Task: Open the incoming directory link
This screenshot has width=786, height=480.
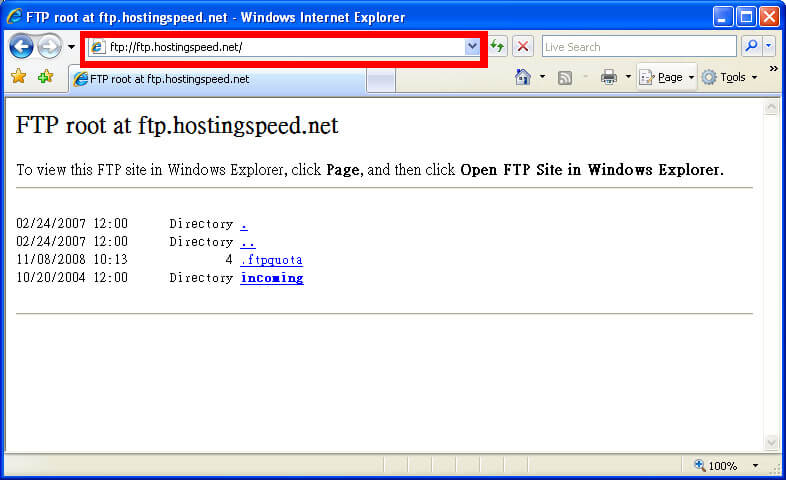Action: tap(272, 278)
